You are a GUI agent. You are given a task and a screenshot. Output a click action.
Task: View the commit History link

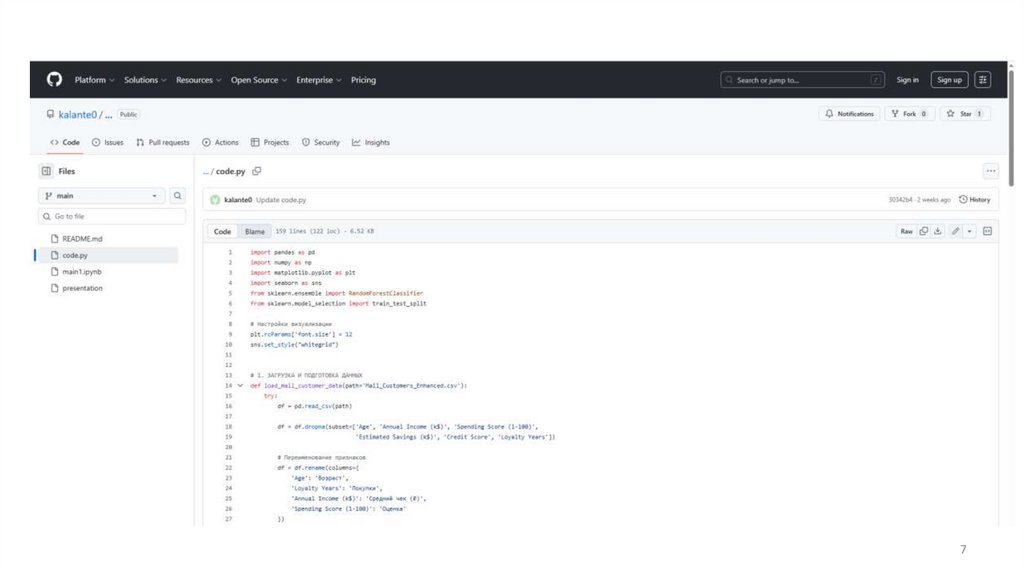[975, 200]
